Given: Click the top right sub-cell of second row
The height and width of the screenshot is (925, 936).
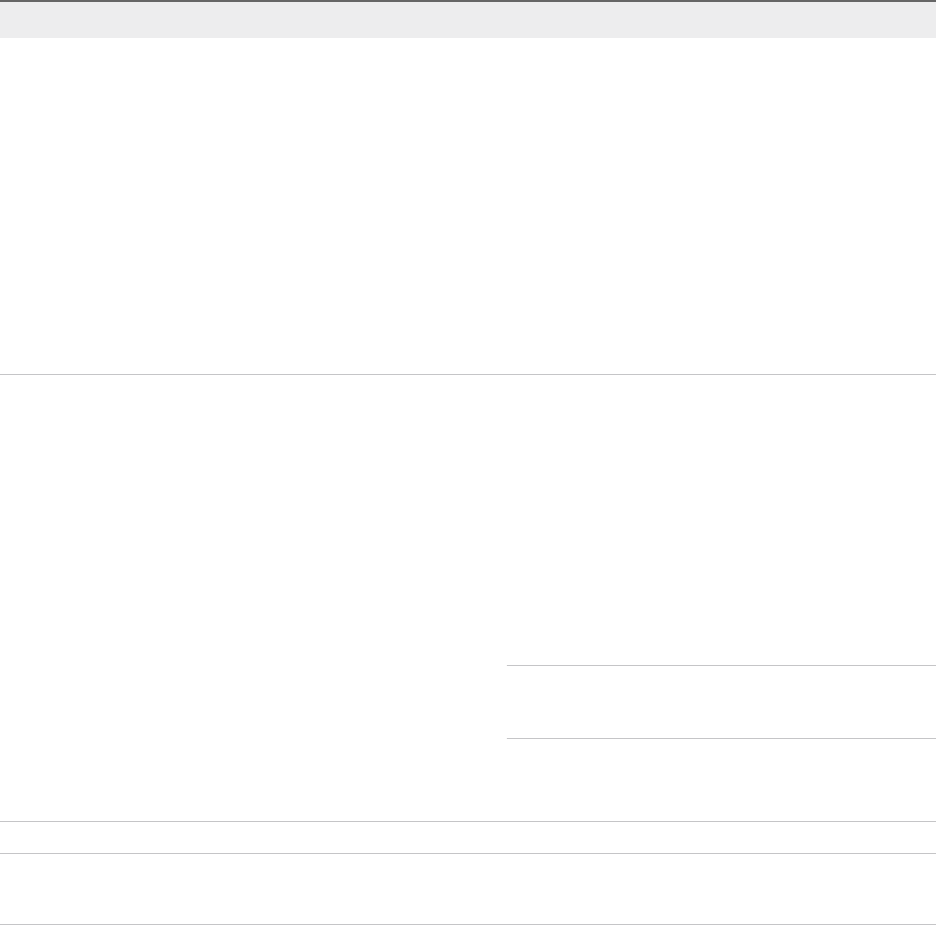Looking at the screenshot, I should [x=721, y=520].
